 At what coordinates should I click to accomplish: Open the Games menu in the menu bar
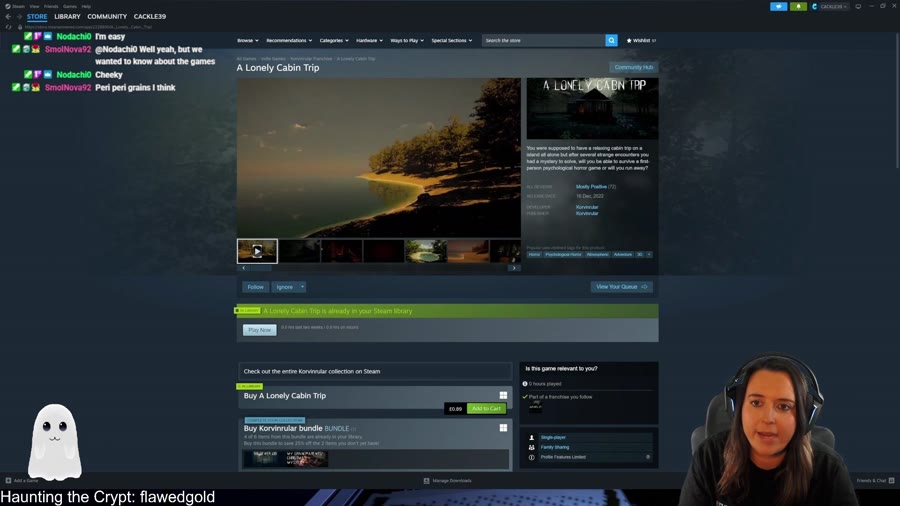click(69, 6)
